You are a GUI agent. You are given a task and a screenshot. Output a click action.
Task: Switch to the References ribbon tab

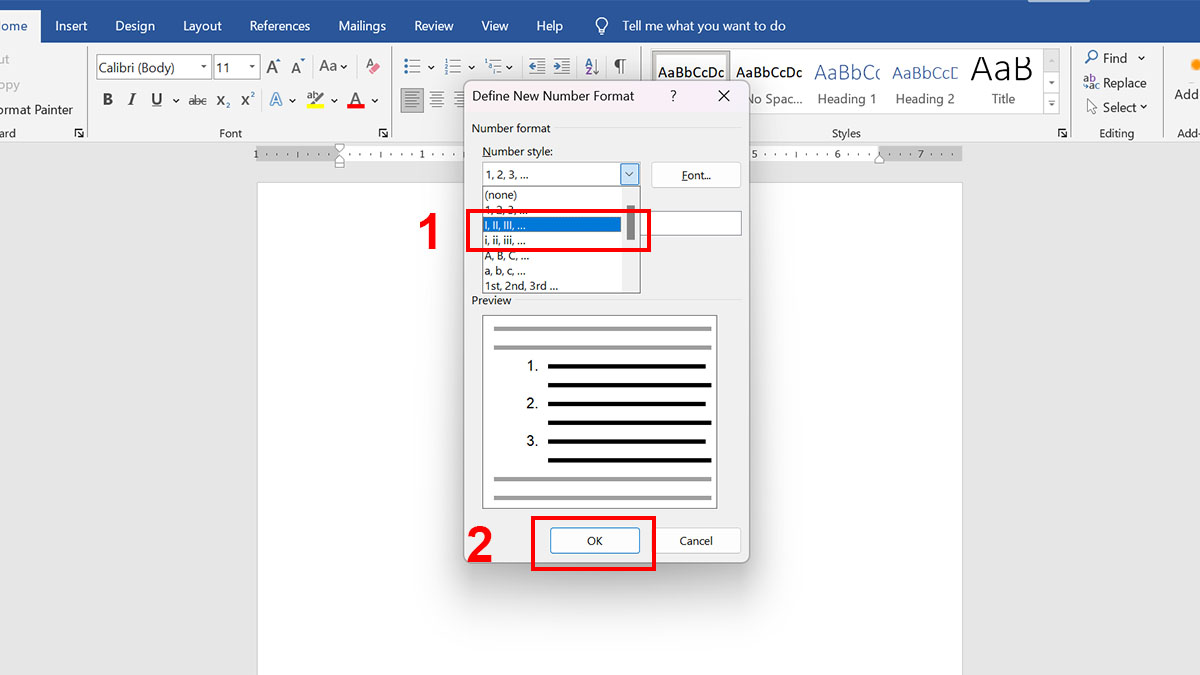click(x=279, y=26)
